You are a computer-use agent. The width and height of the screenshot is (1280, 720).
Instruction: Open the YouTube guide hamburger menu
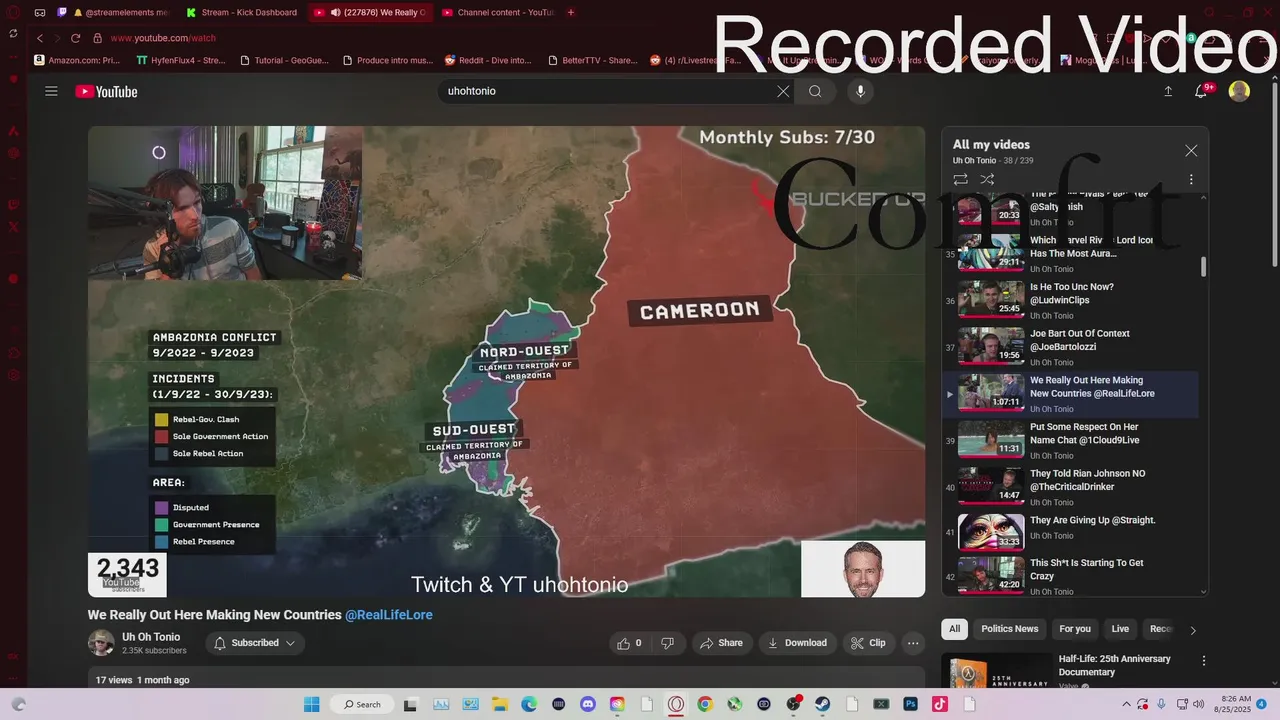(x=51, y=91)
